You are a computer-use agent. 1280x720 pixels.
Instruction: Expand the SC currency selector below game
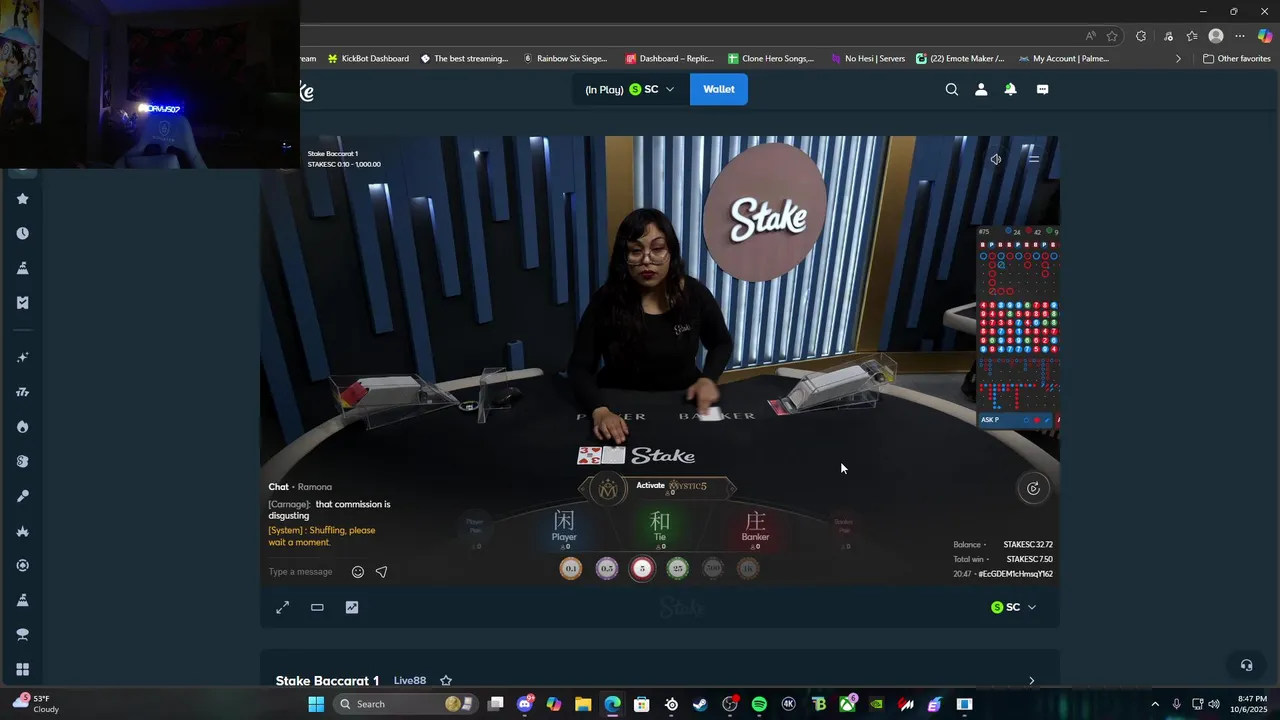click(1013, 607)
